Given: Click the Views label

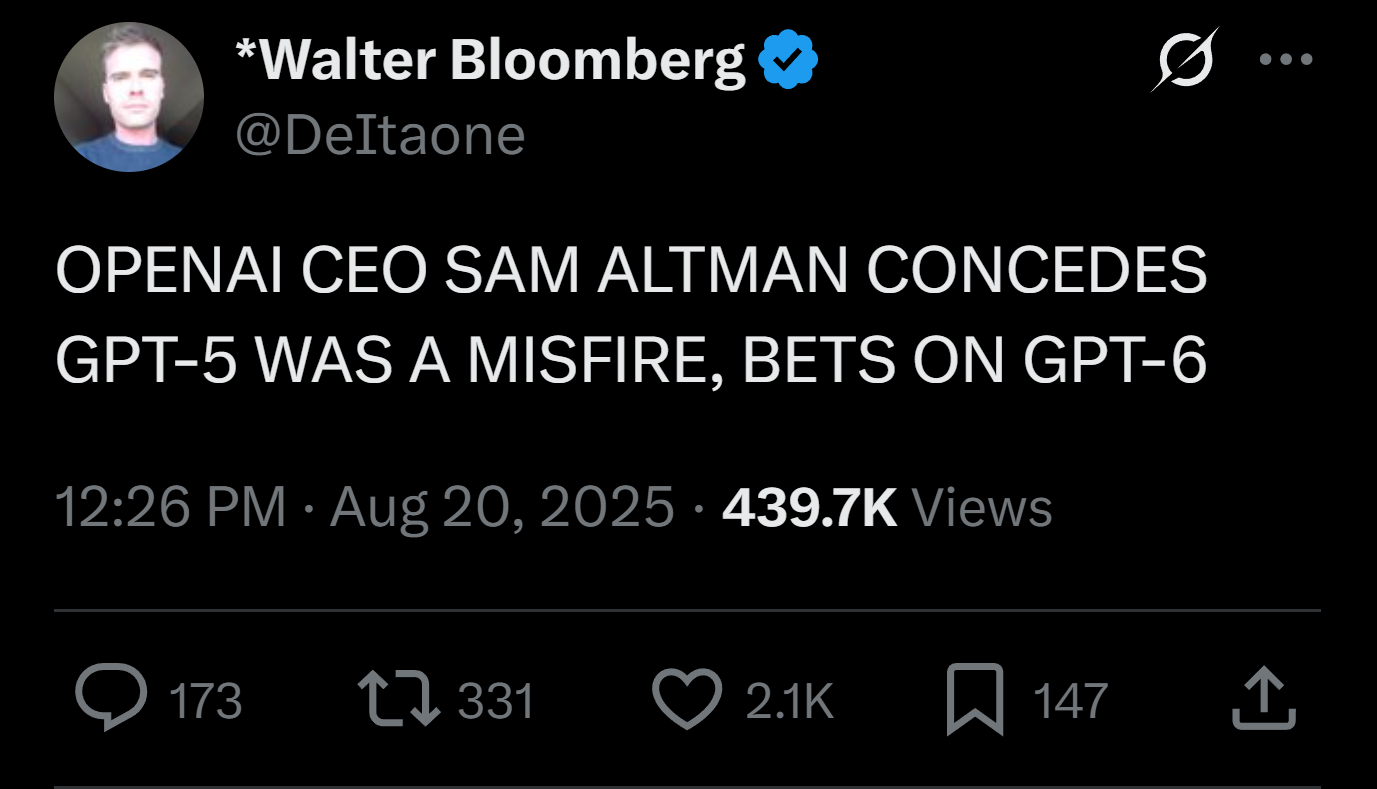Looking at the screenshot, I should [x=982, y=508].
